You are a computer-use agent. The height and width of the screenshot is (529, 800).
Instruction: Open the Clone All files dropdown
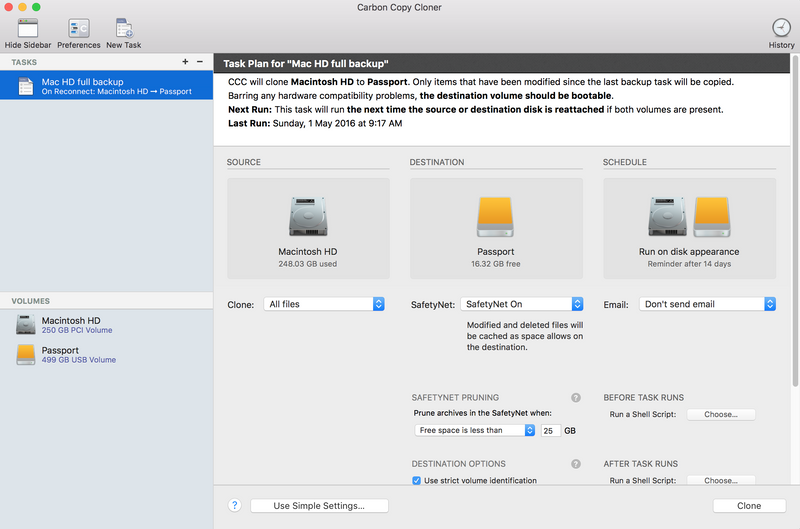click(x=324, y=304)
